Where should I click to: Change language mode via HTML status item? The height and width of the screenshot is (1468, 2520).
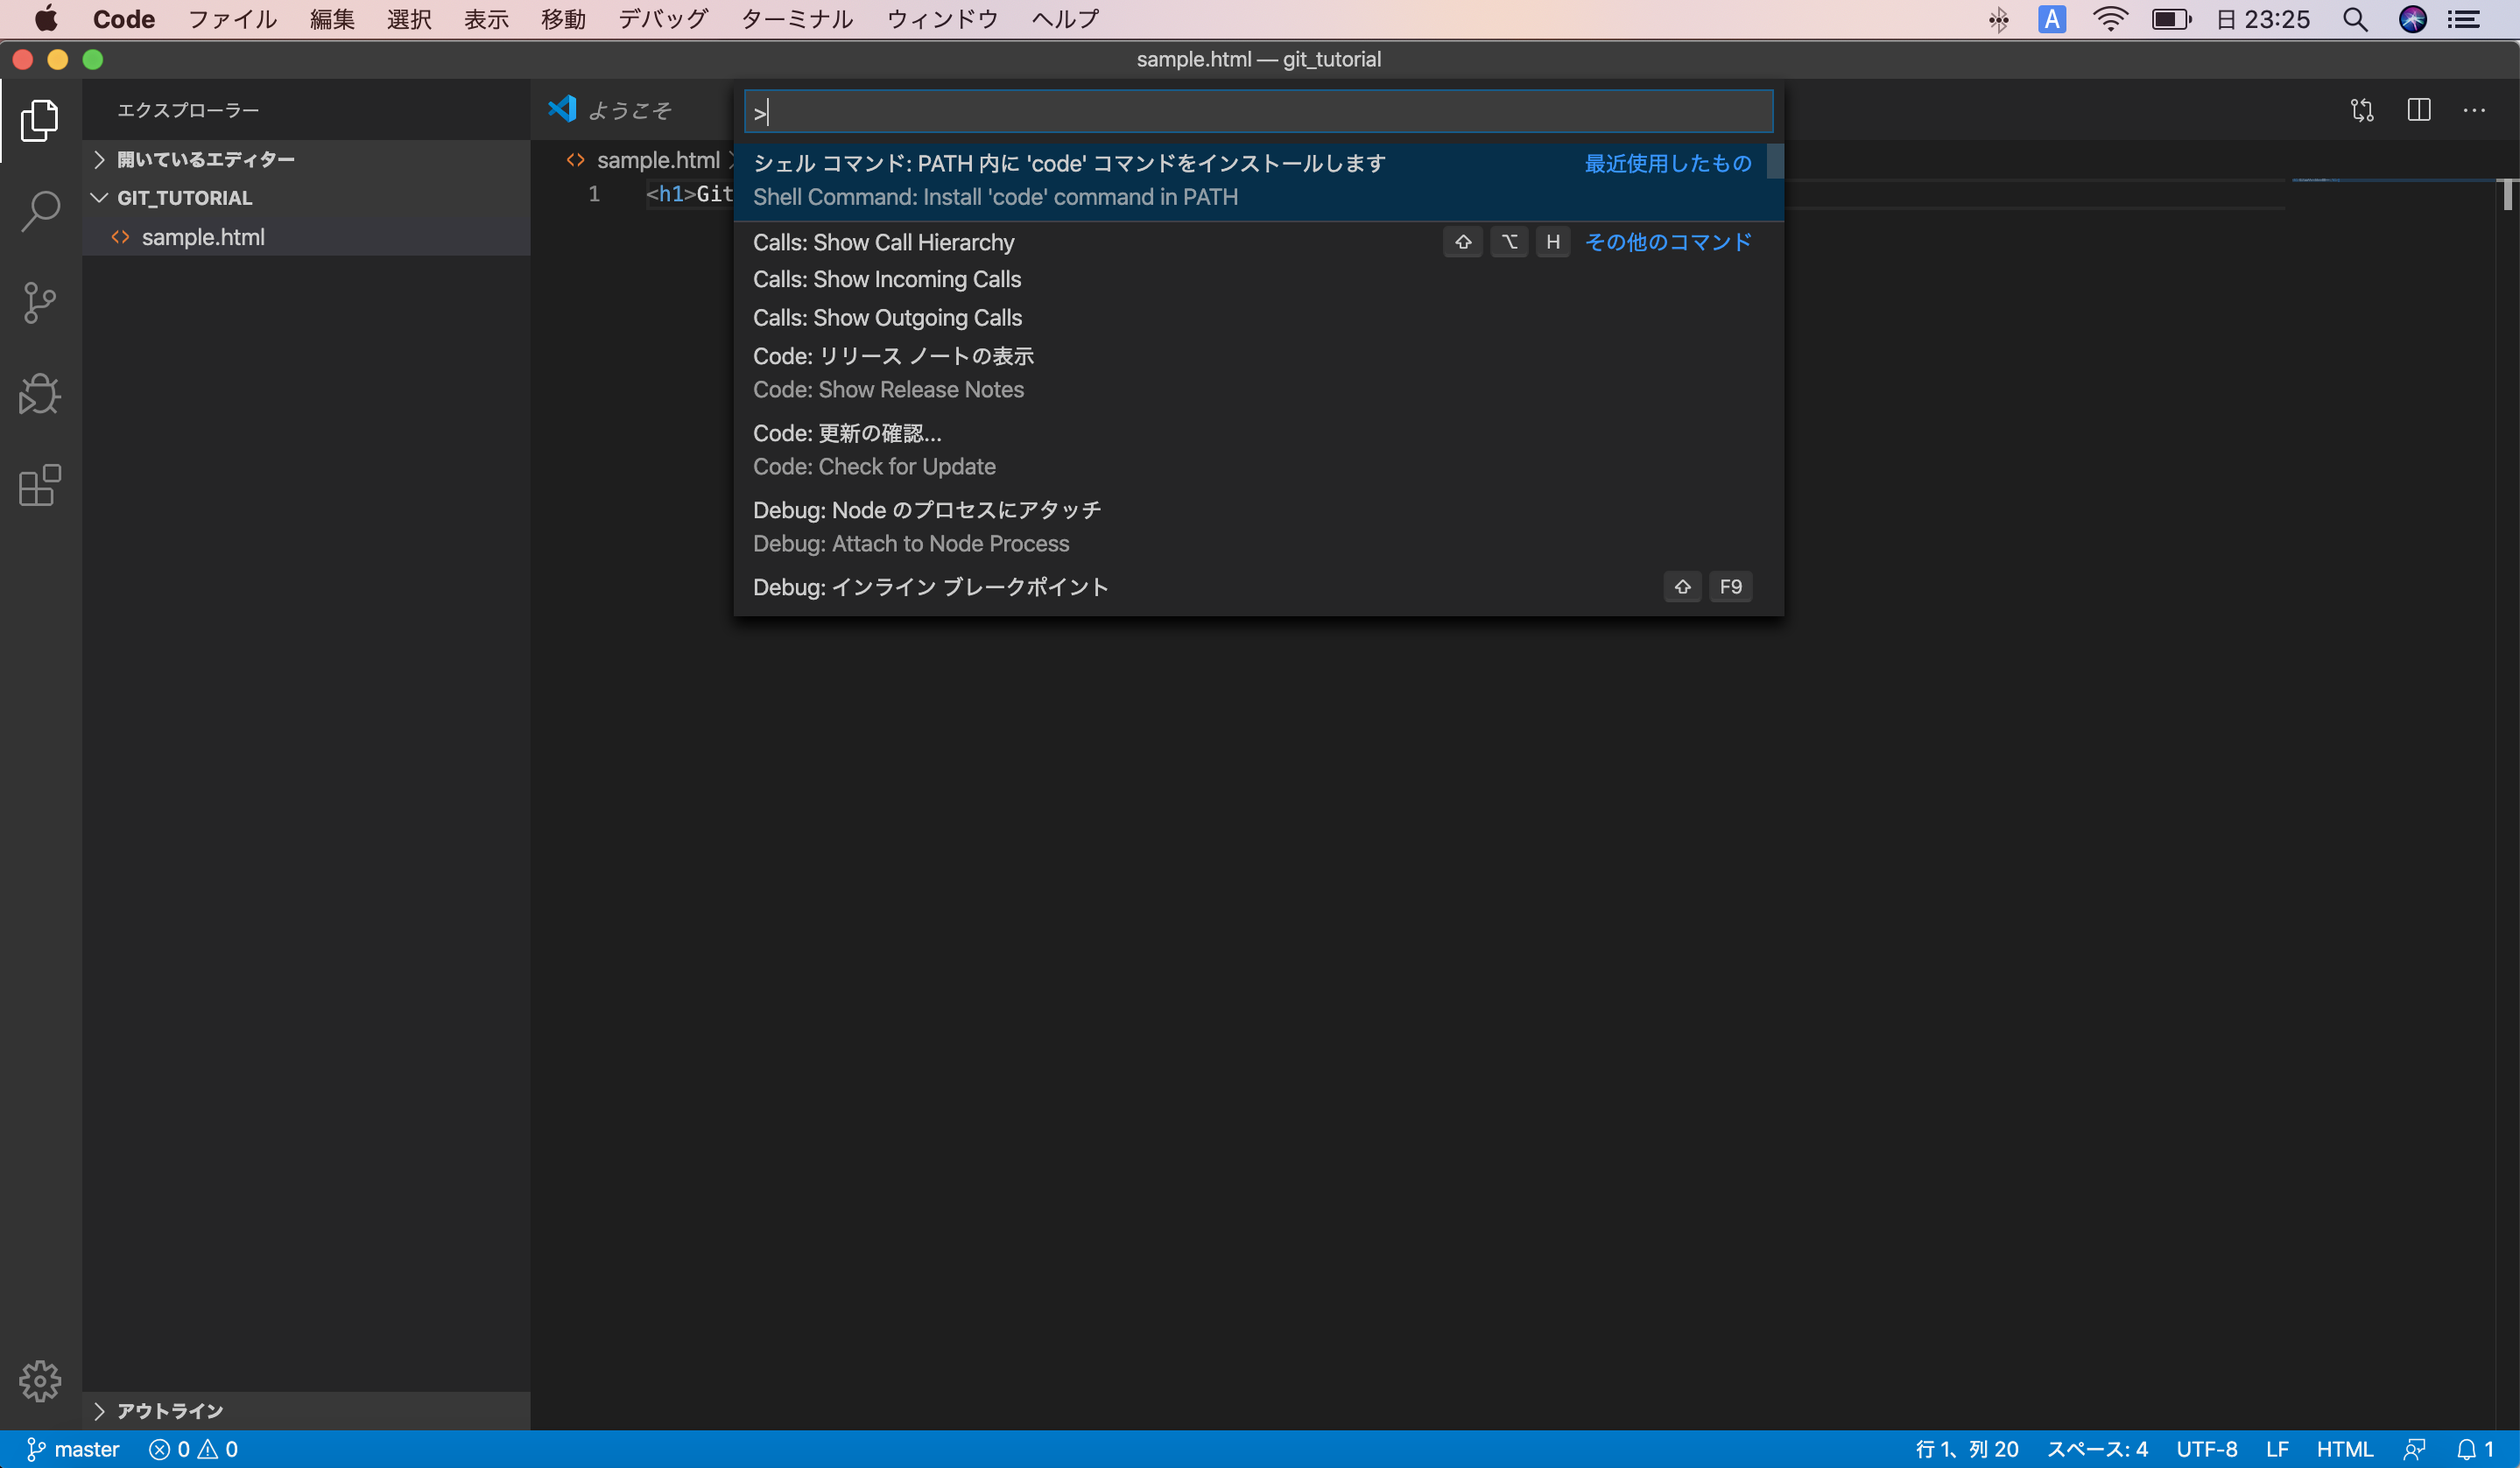click(x=2344, y=1449)
